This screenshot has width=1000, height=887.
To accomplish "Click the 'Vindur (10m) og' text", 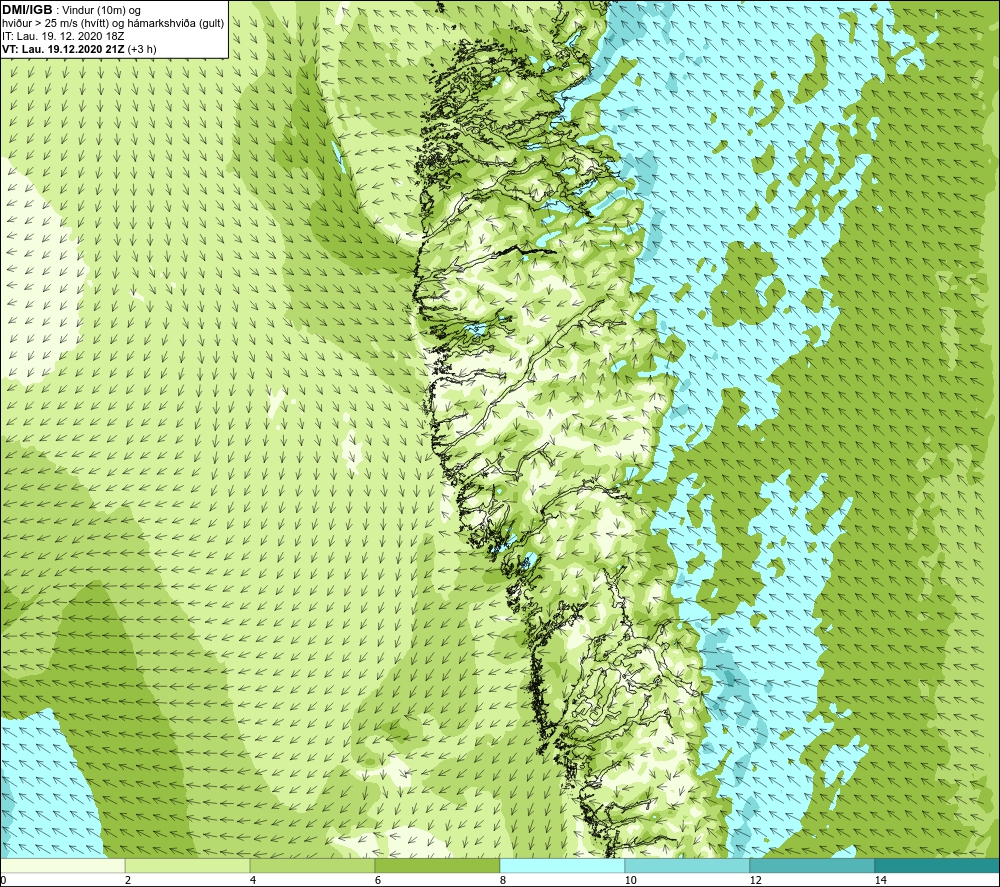I will pyautogui.click(x=102, y=11).
